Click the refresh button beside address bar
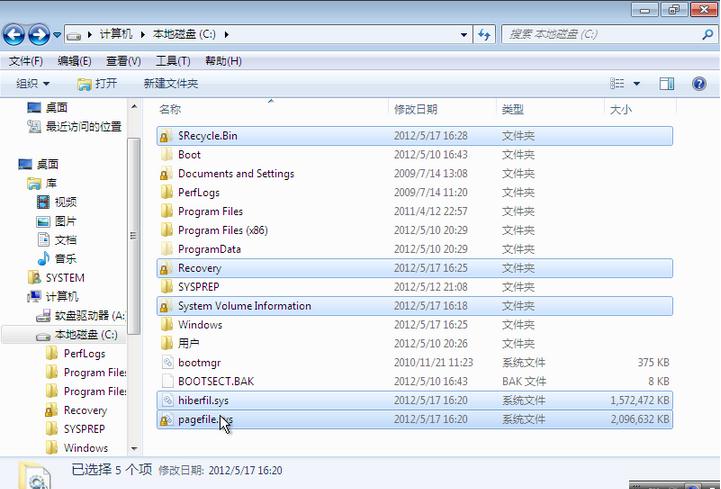The width and height of the screenshot is (721, 489). (x=484, y=35)
